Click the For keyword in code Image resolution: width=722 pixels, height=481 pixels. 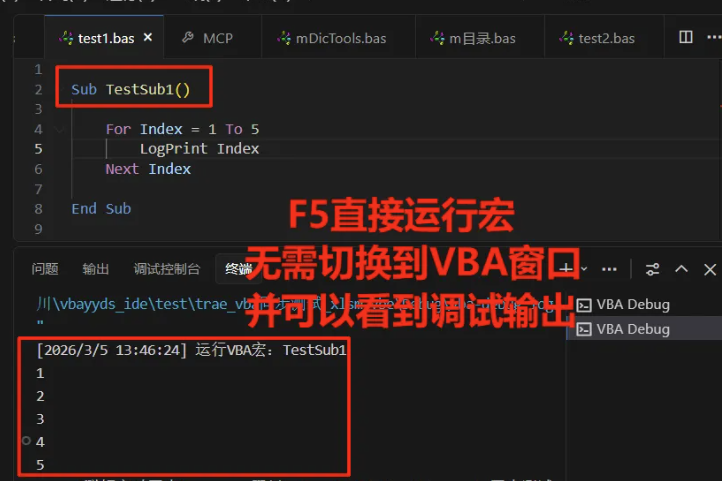click(118, 129)
